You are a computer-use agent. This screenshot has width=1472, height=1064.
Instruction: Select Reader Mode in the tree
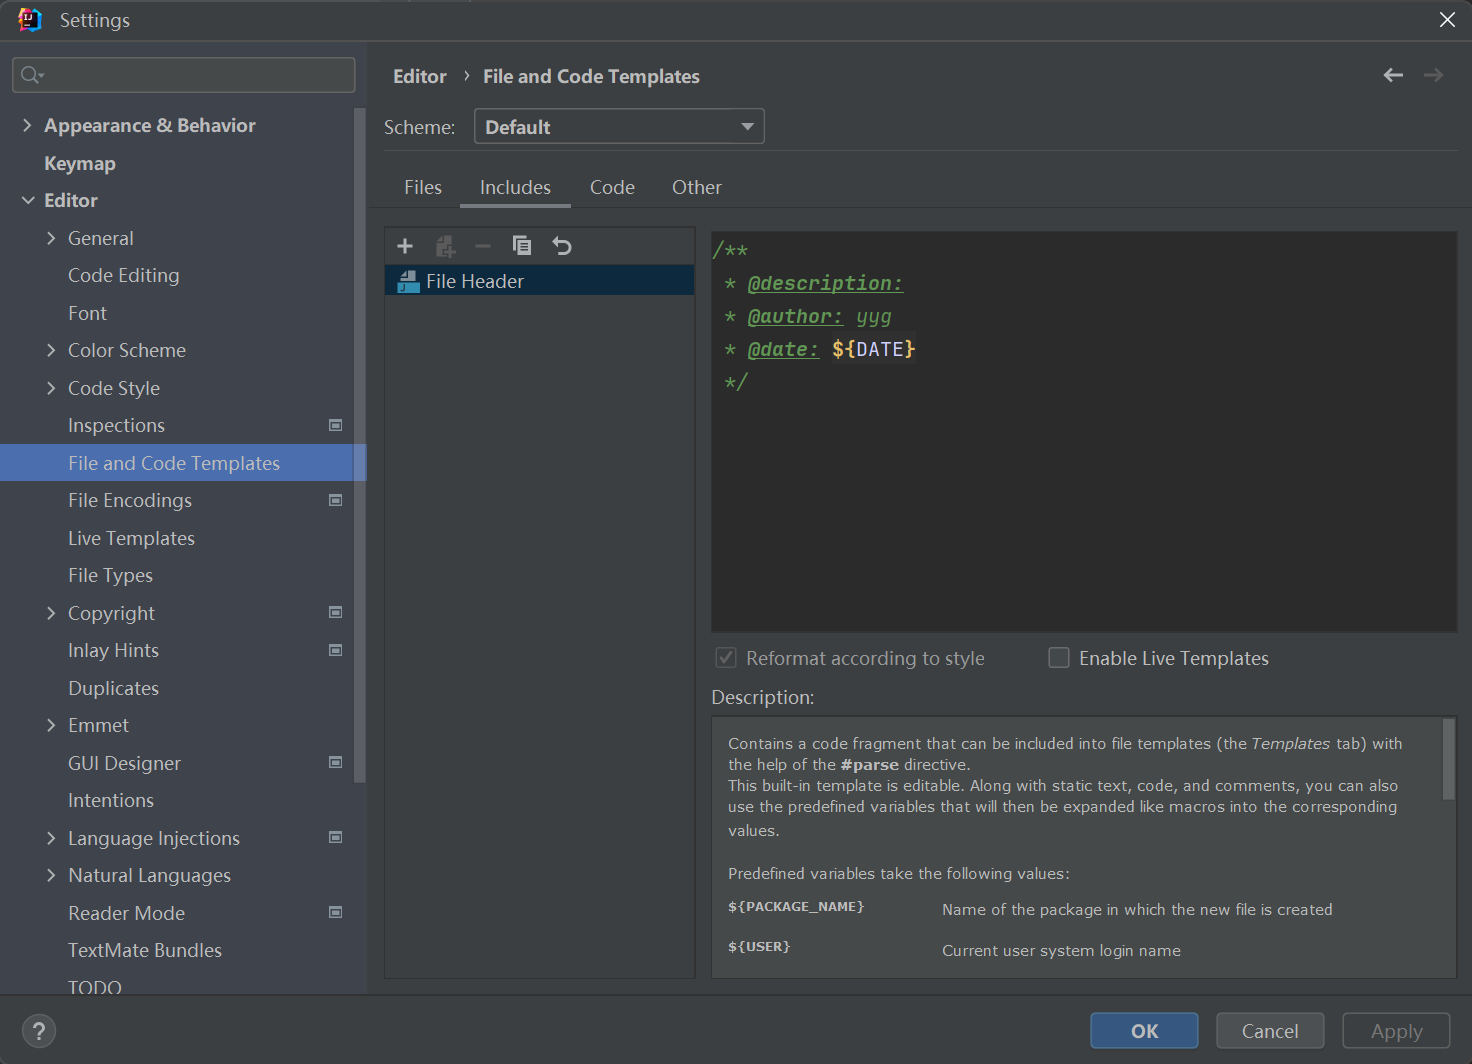pos(126,913)
